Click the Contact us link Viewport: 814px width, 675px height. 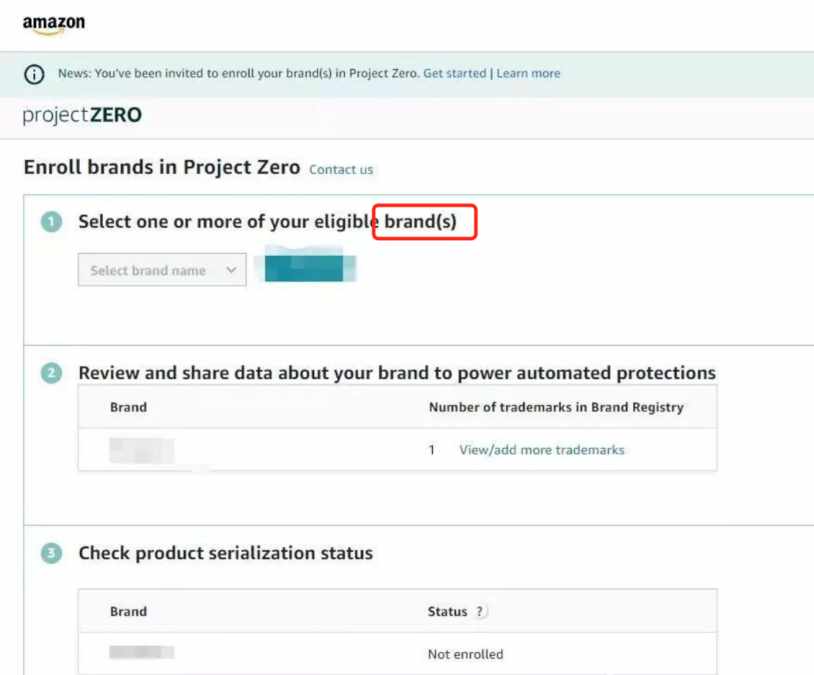pyautogui.click(x=341, y=170)
